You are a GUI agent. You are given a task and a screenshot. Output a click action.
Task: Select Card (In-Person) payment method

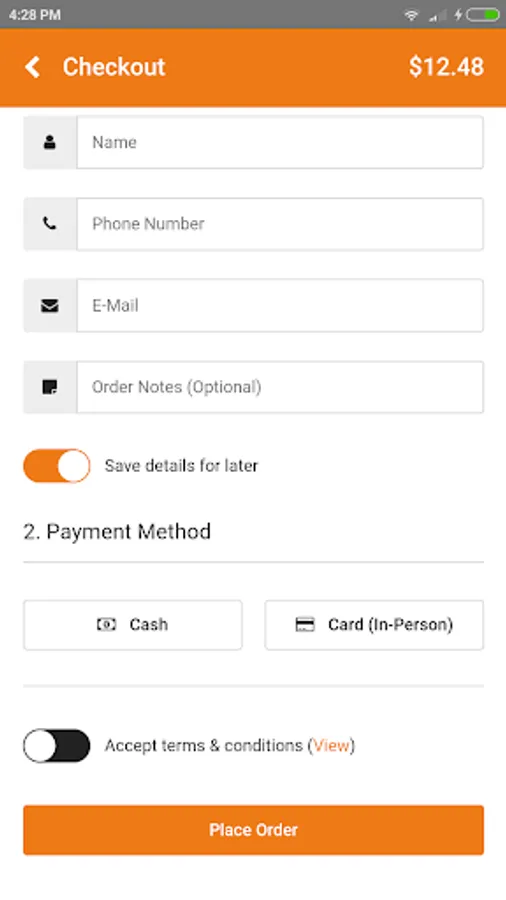click(374, 625)
